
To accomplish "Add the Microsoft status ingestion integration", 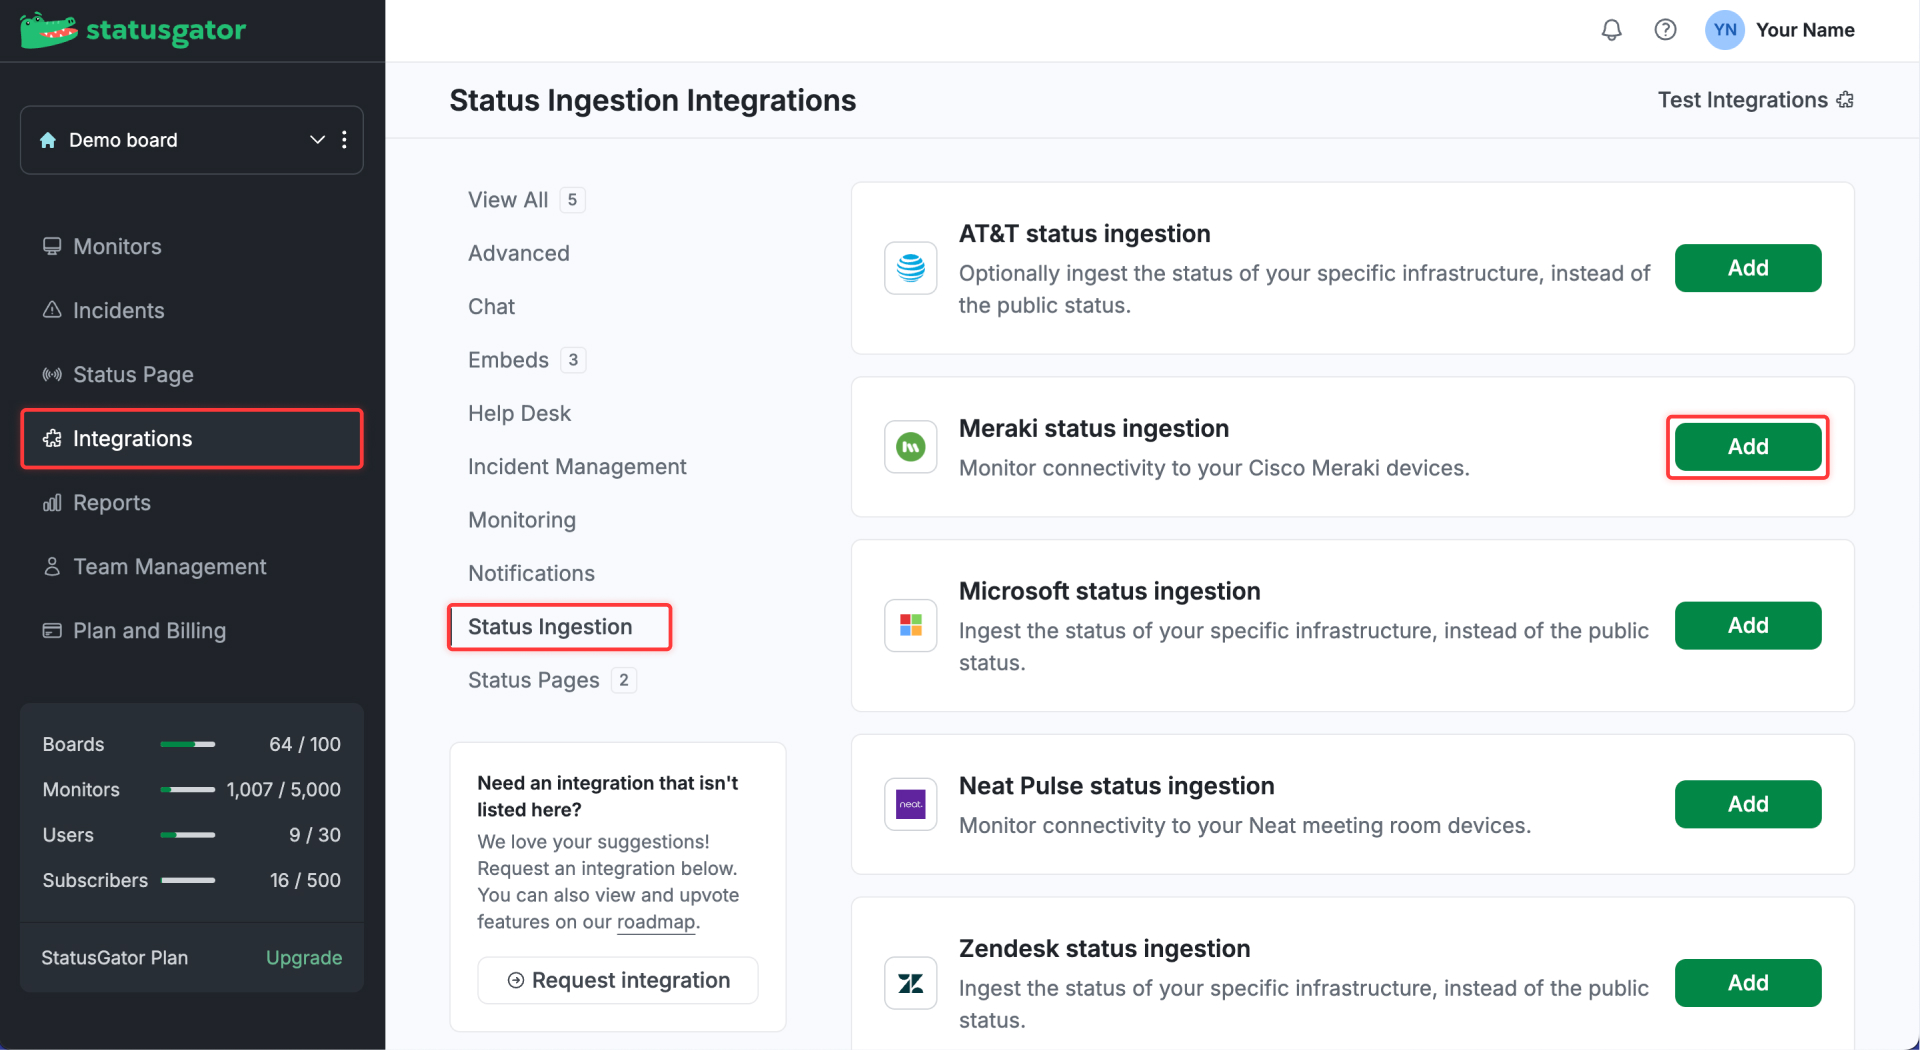I will coord(1747,625).
